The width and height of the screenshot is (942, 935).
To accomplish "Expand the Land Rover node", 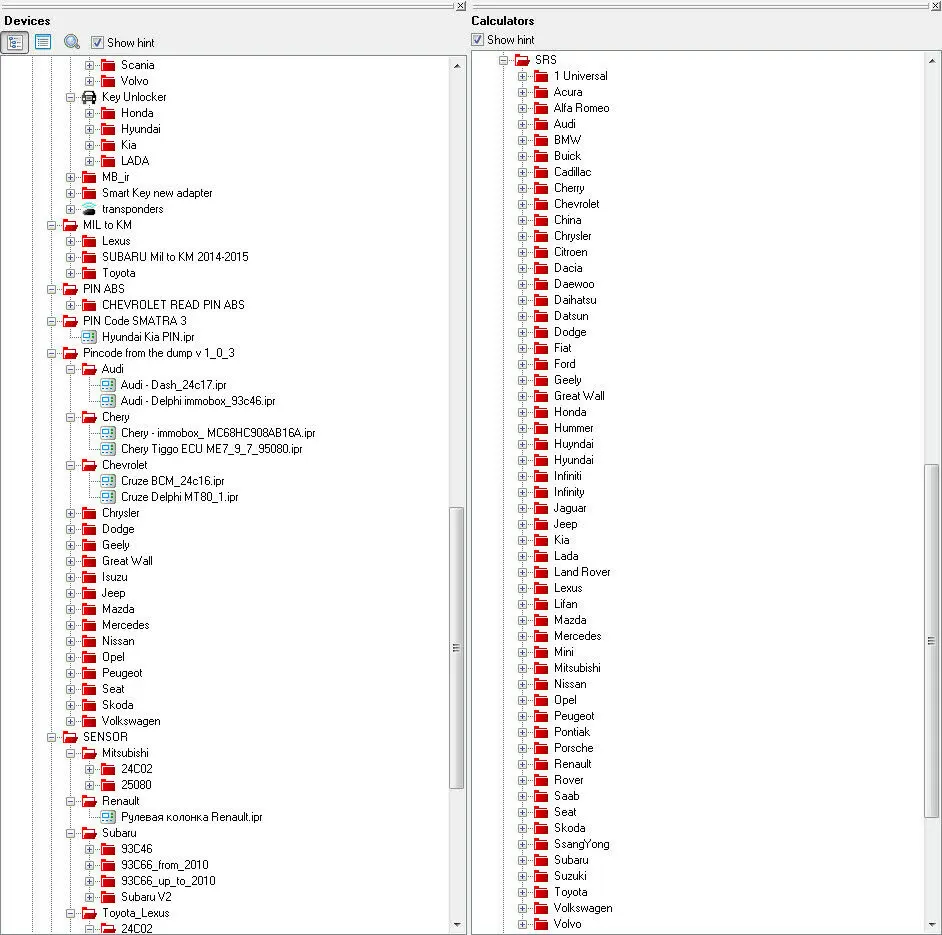I will coord(522,573).
